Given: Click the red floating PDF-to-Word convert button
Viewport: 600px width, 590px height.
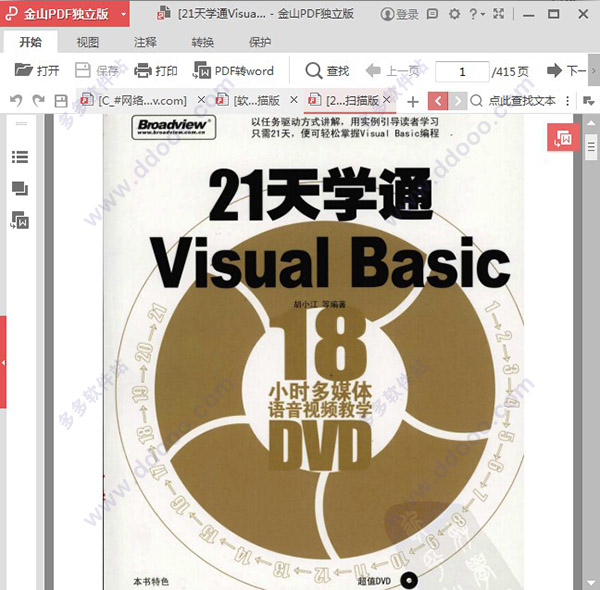Looking at the screenshot, I should click(x=563, y=137).
